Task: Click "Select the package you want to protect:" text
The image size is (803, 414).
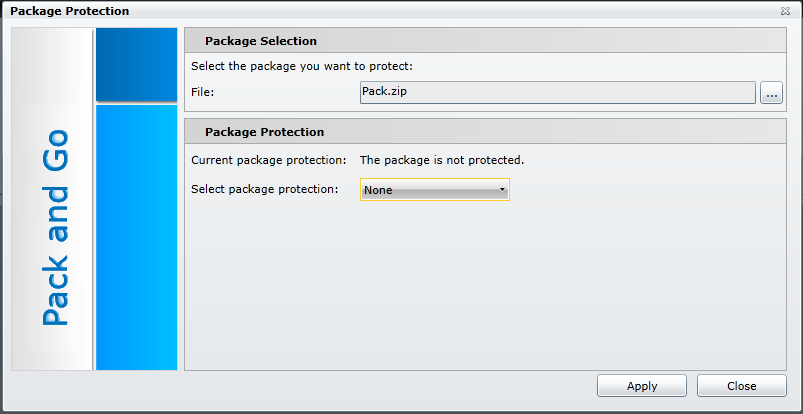Action: [x=302, y=67]
